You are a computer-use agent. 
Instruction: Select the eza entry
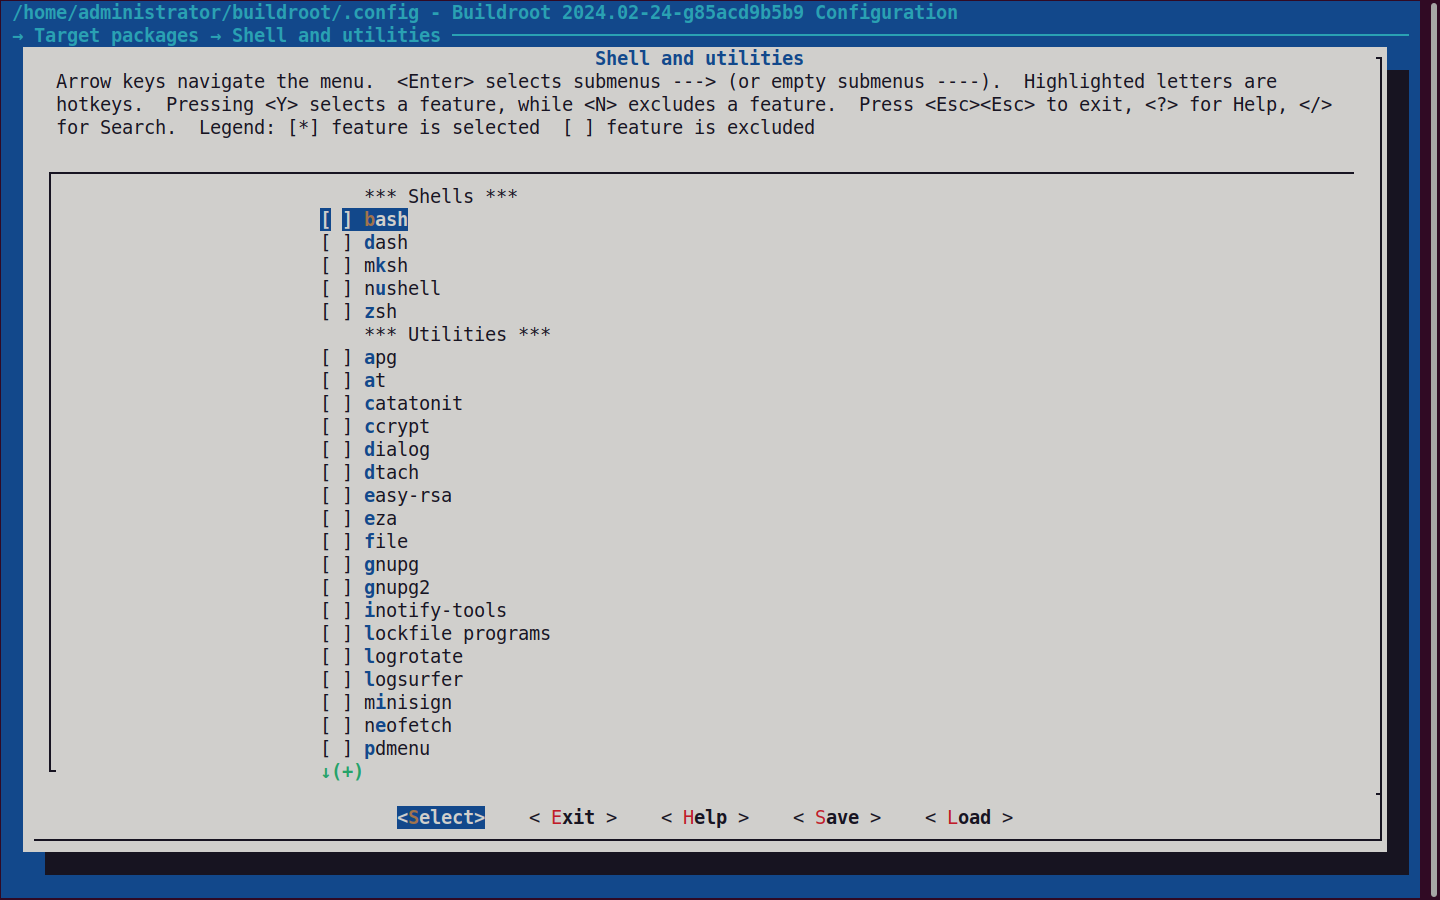pos(380,519)
